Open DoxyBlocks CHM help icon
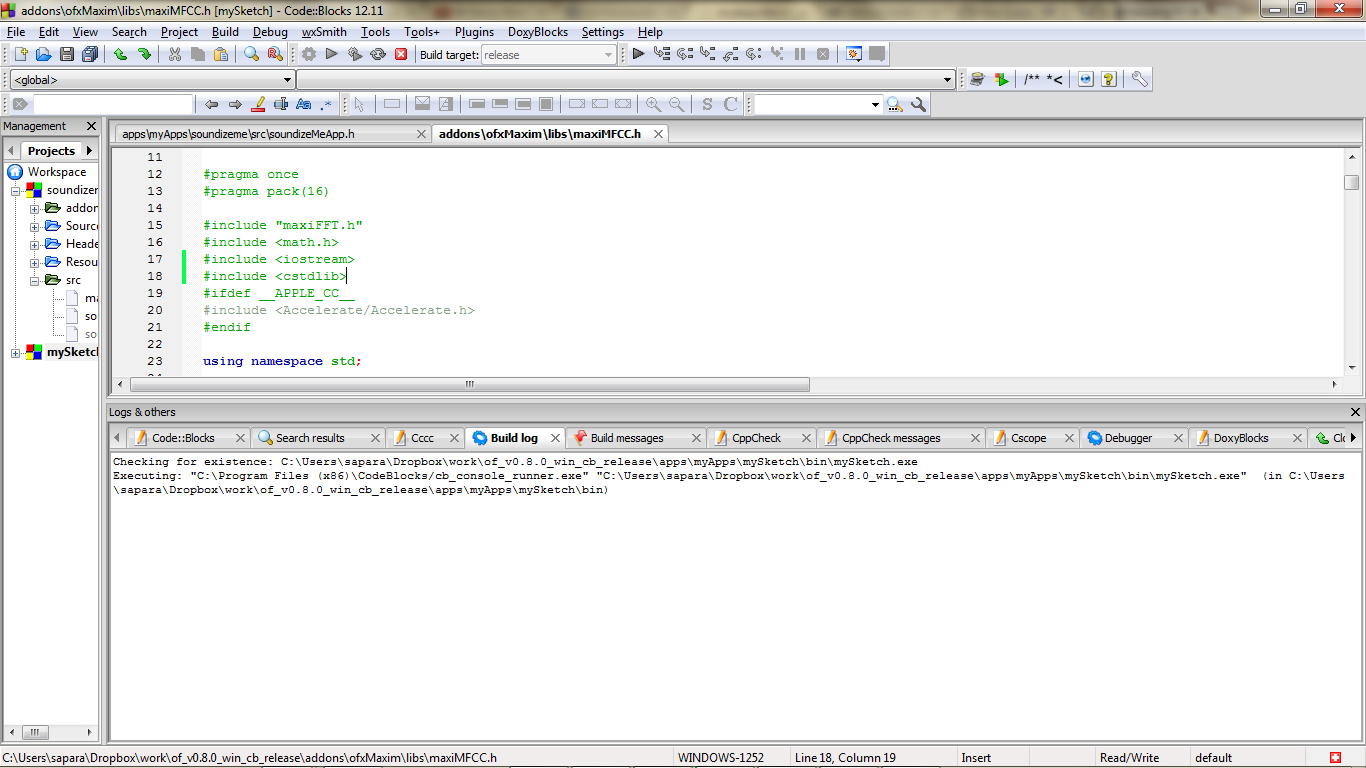Screen dimensions: 1366x768 [x=1109, y=79]
